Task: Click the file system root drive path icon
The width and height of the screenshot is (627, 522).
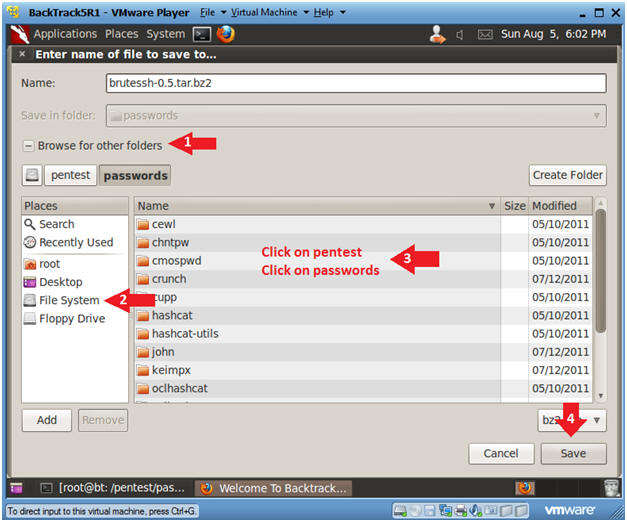Action: pyautogui.click(x=32, y=175)
